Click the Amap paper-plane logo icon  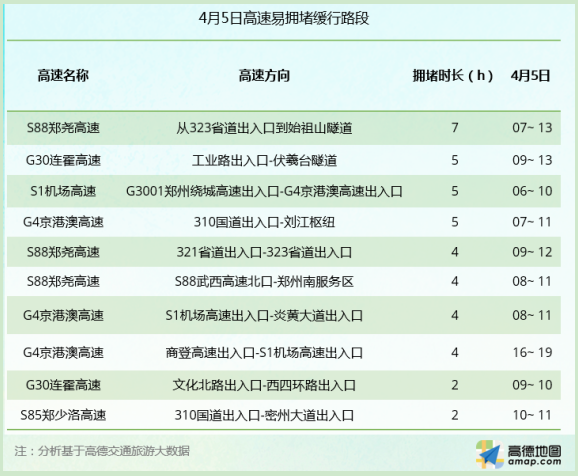(489, 454)
